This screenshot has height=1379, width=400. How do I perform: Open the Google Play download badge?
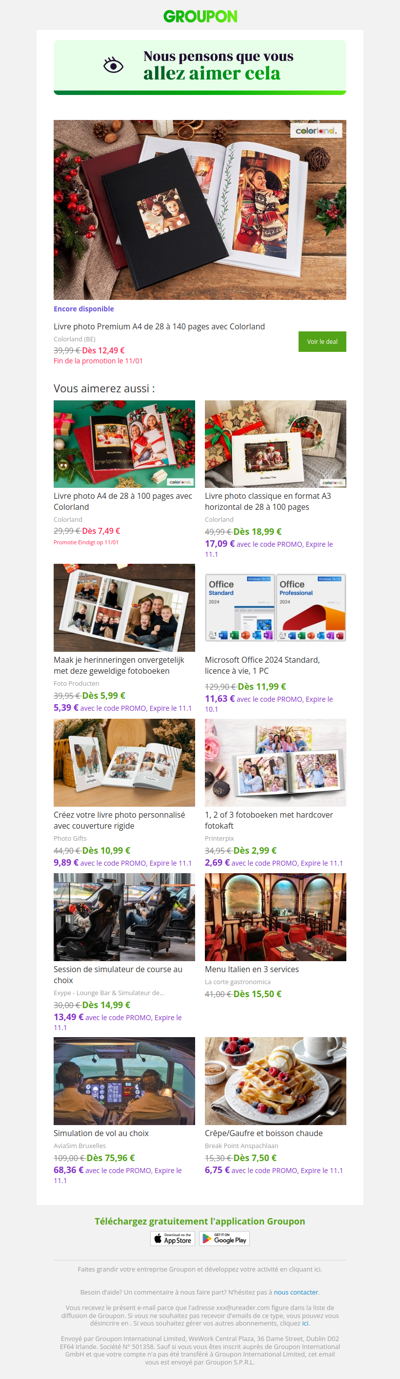coord(224,1238)
